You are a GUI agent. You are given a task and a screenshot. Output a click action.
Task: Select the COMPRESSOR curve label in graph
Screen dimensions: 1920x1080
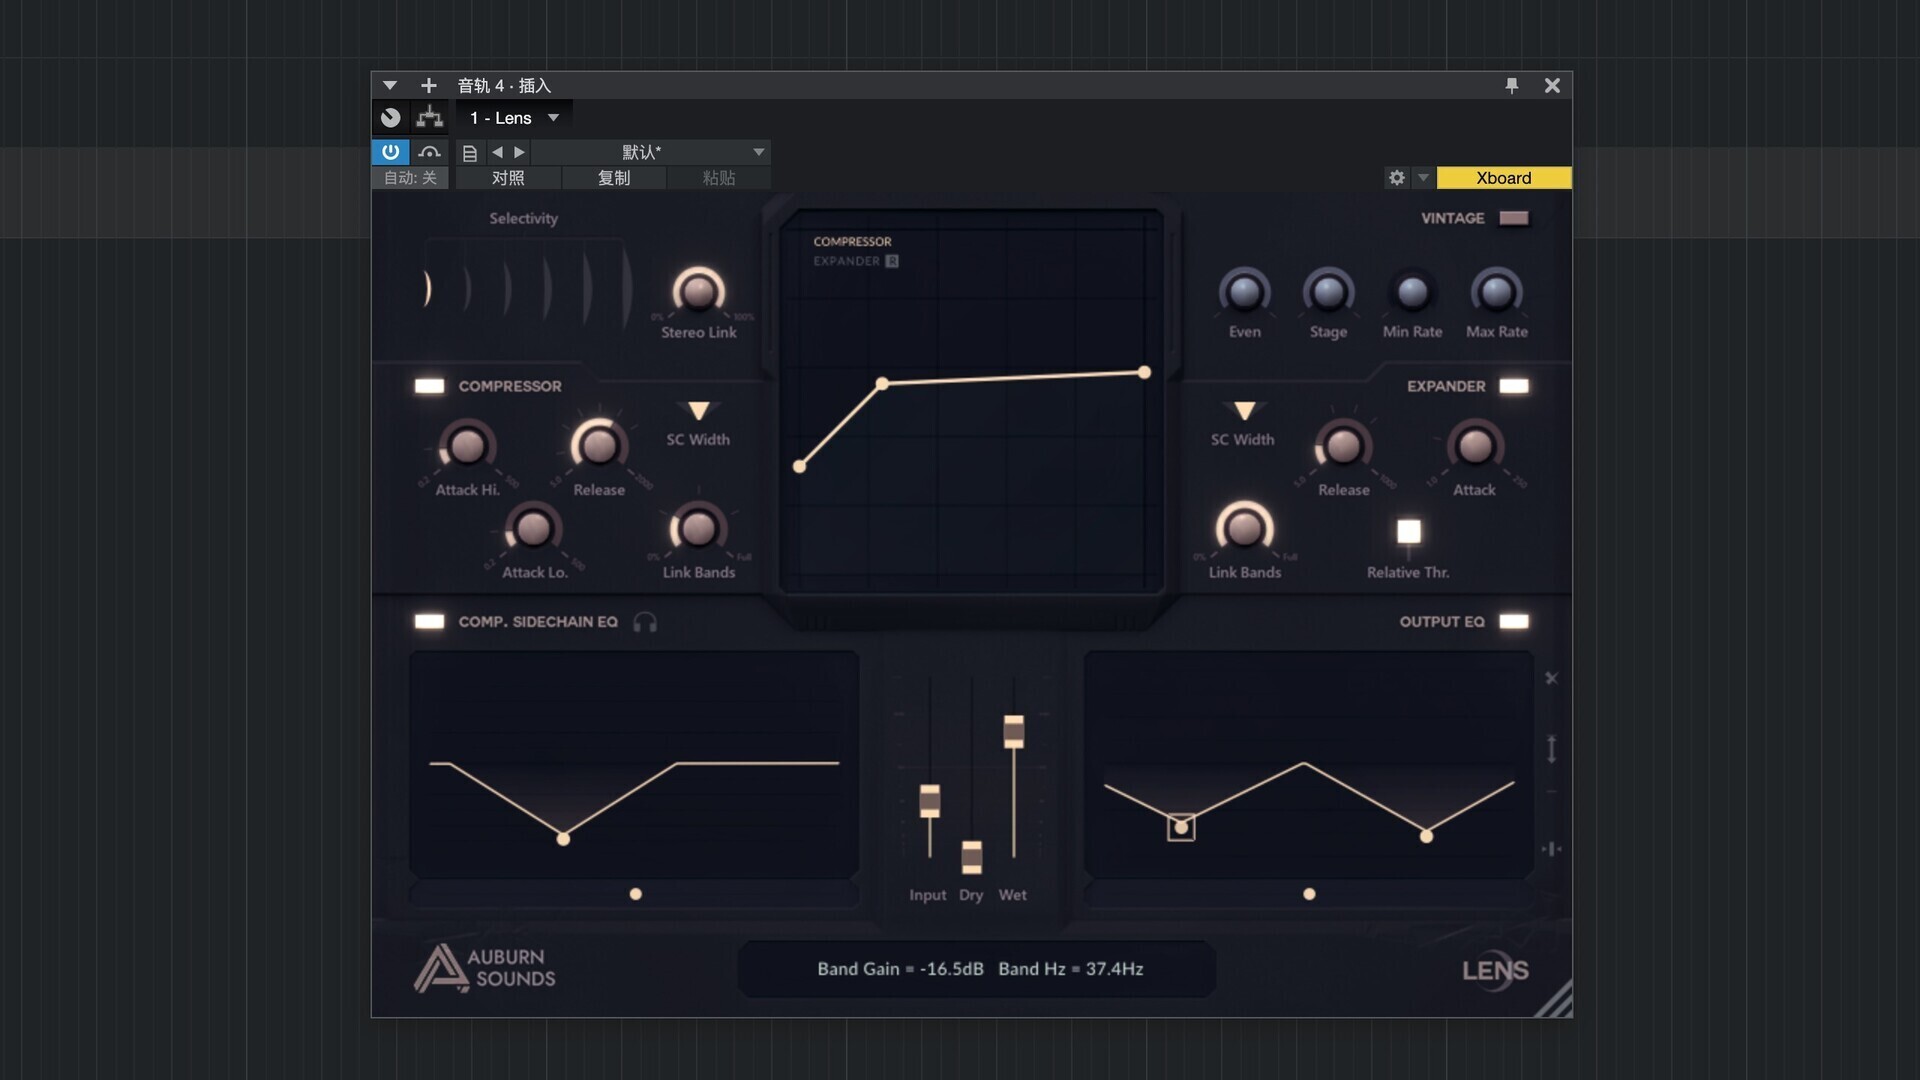[x=852, y=242]
